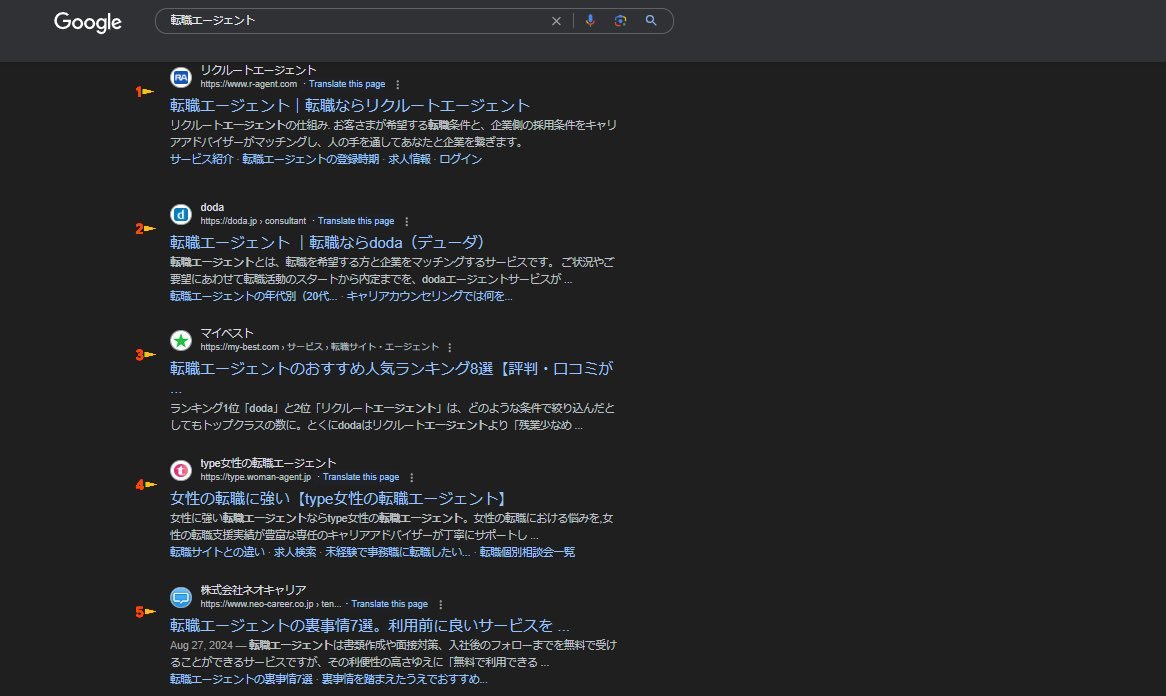
Task: Clear the search box text
Action: 556,21
